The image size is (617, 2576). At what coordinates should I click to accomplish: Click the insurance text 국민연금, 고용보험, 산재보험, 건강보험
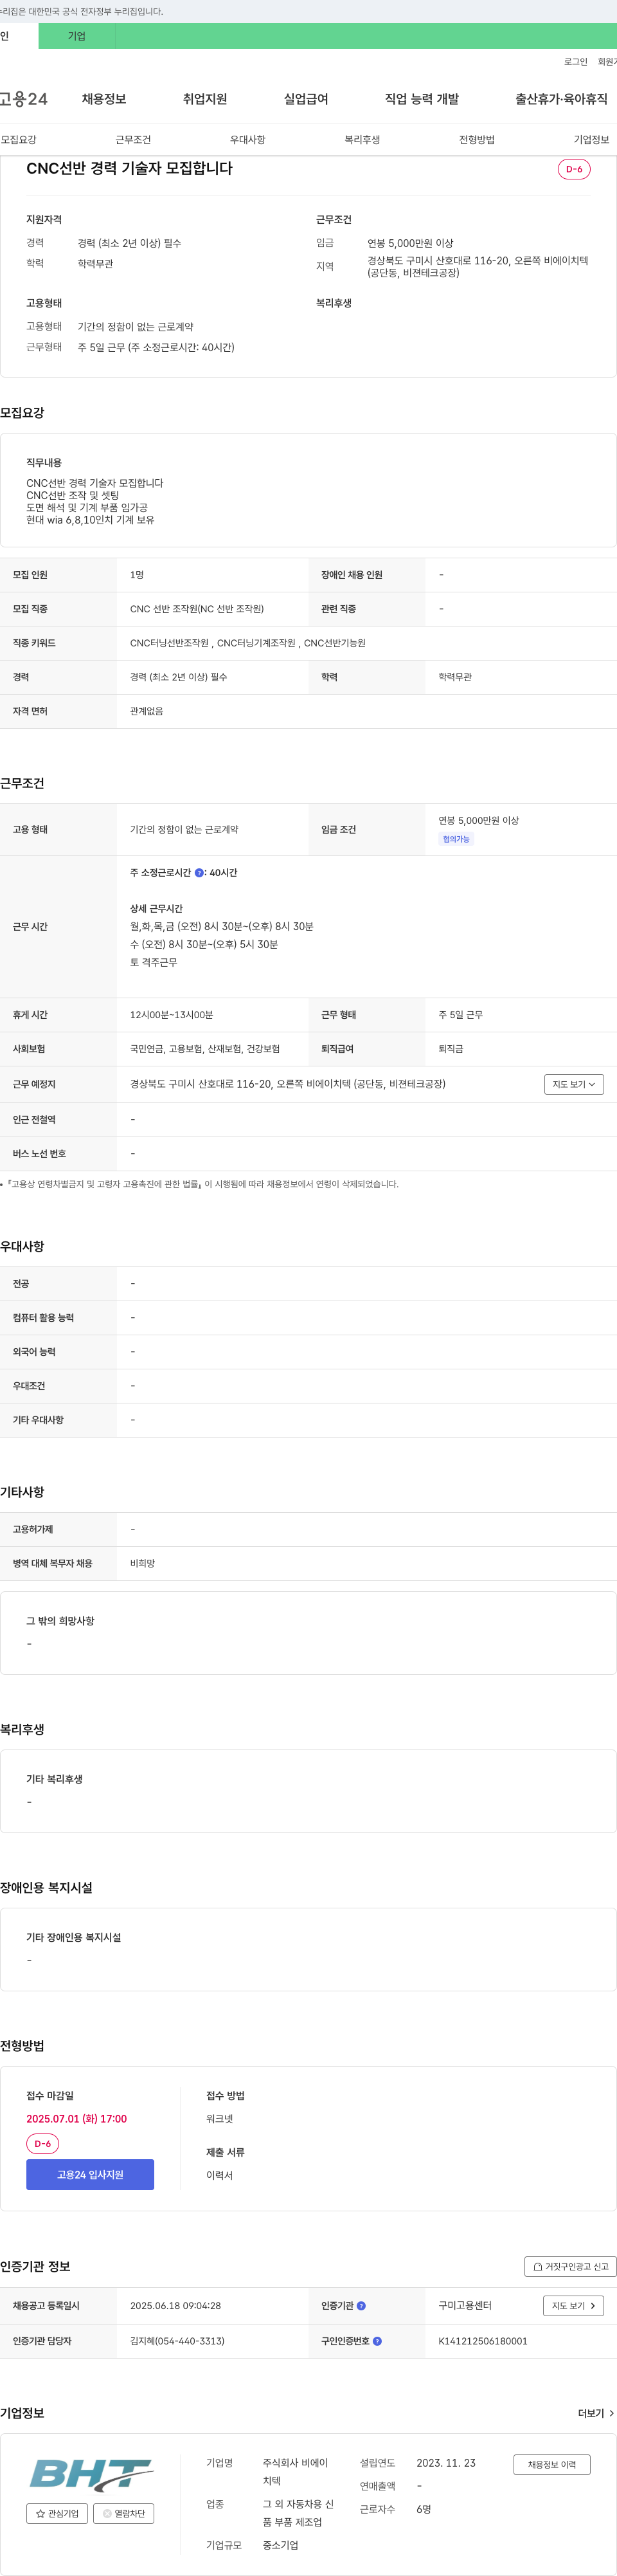pos(205,1049)
